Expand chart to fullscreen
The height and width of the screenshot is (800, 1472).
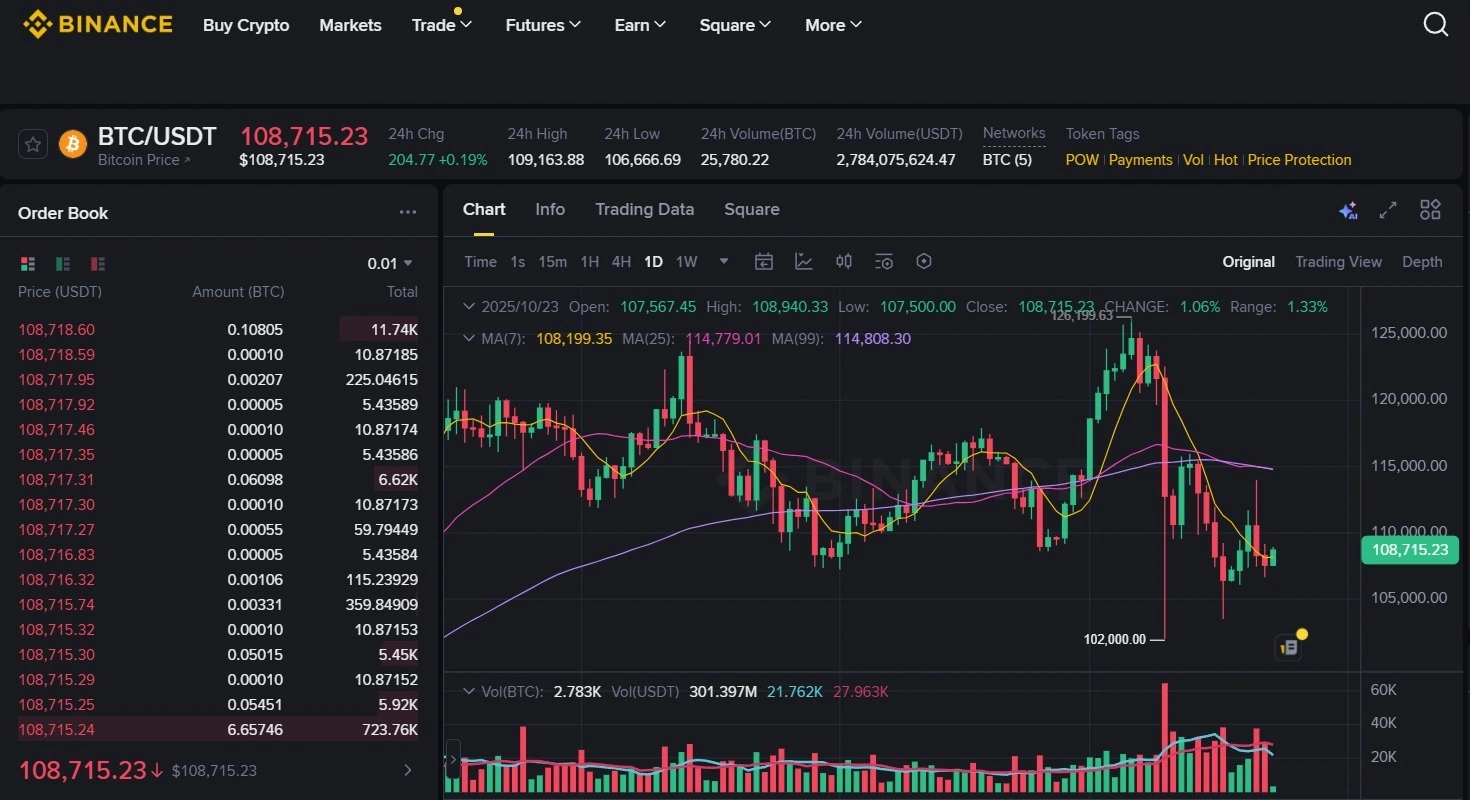pyautogui.click(x=1388, y=210)
